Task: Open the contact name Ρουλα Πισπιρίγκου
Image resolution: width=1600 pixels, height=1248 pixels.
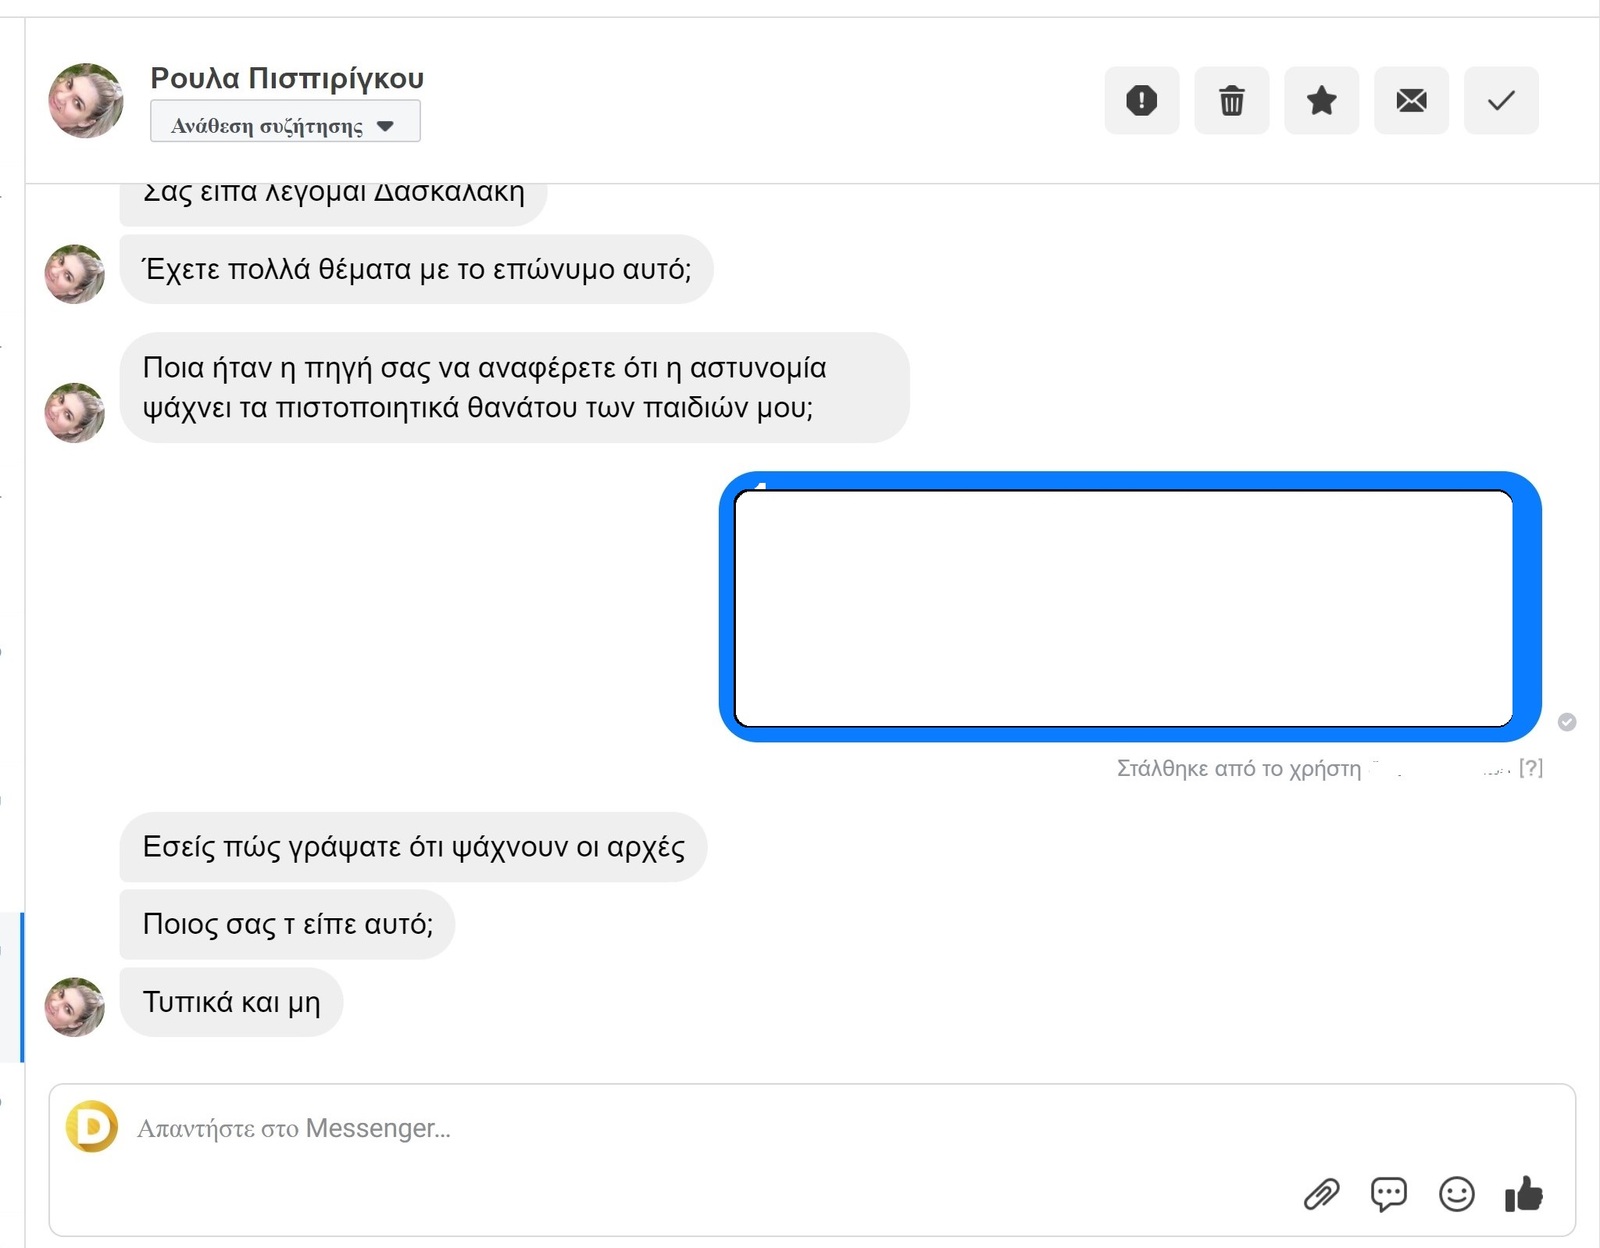Action: tap(287, 78)
